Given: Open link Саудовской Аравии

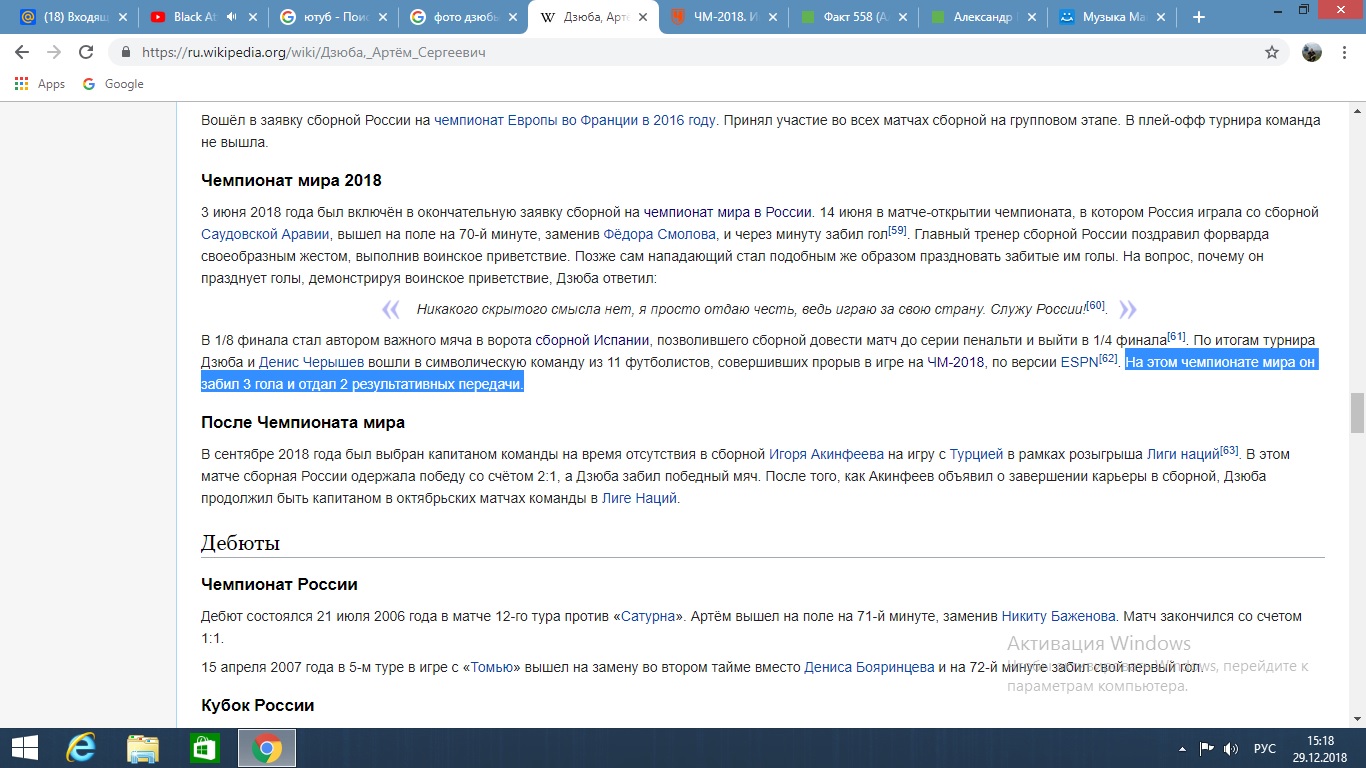Looking at the screenshot, I should 265,234.
